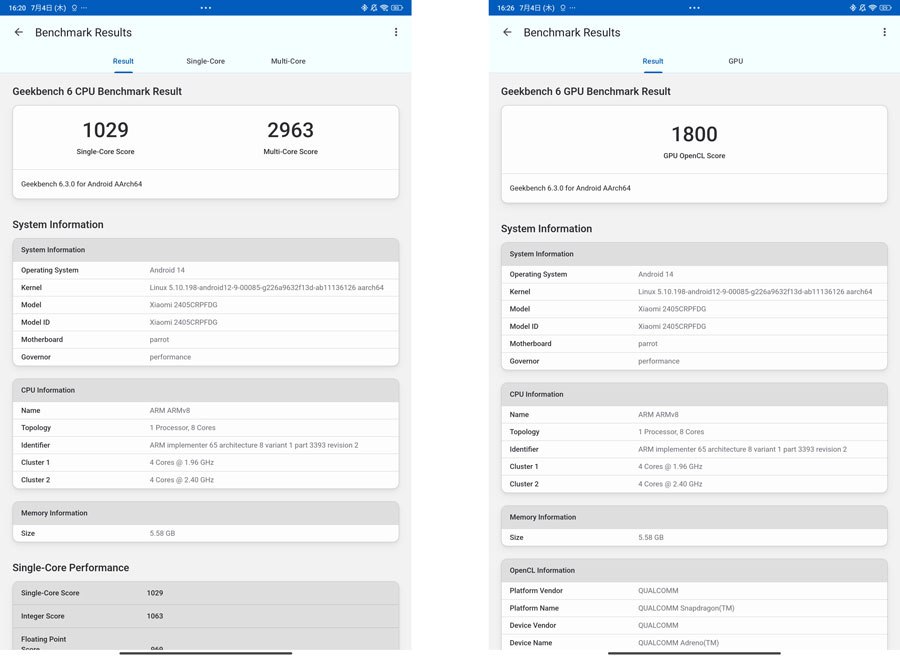
Task: Tap the Device Name Adreno row
Action: (x=694, y=642)
